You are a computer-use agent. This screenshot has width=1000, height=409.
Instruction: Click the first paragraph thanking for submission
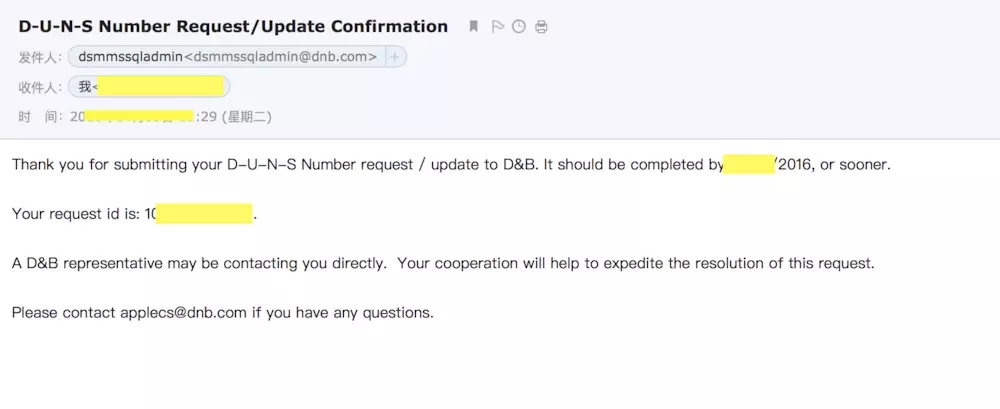pos(360,165)
